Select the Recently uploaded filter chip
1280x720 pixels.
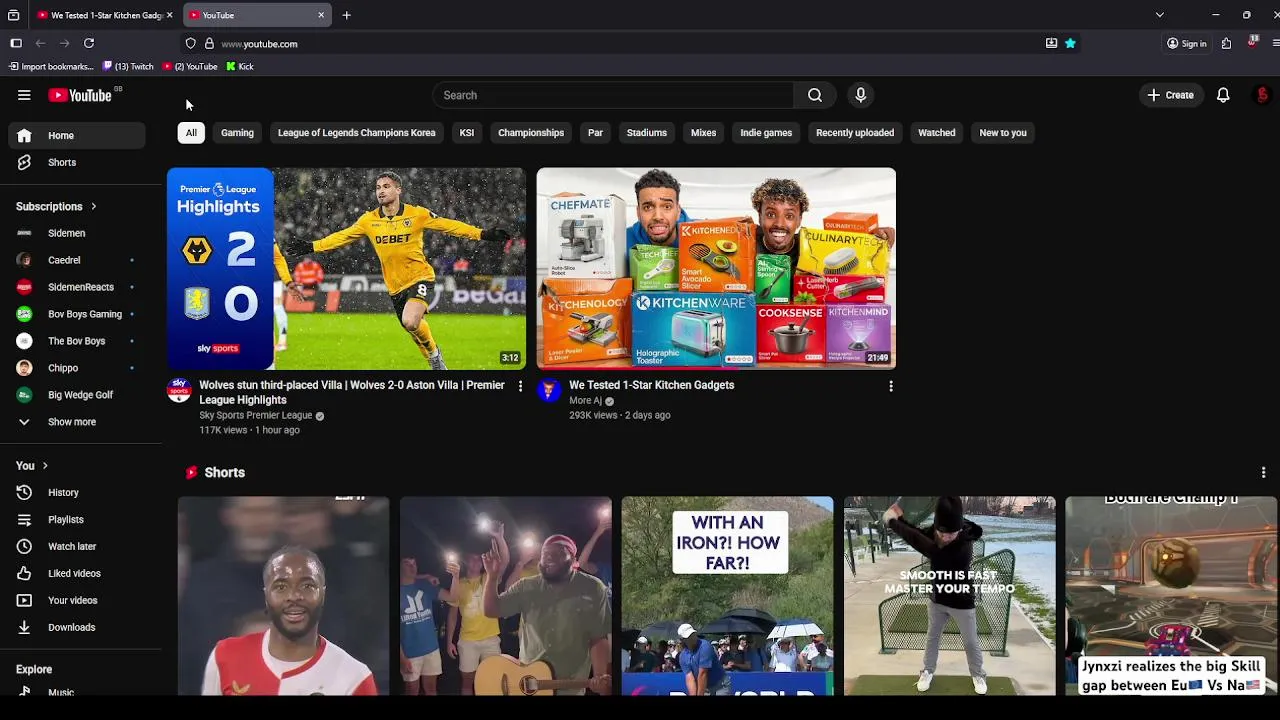(855, 132)
